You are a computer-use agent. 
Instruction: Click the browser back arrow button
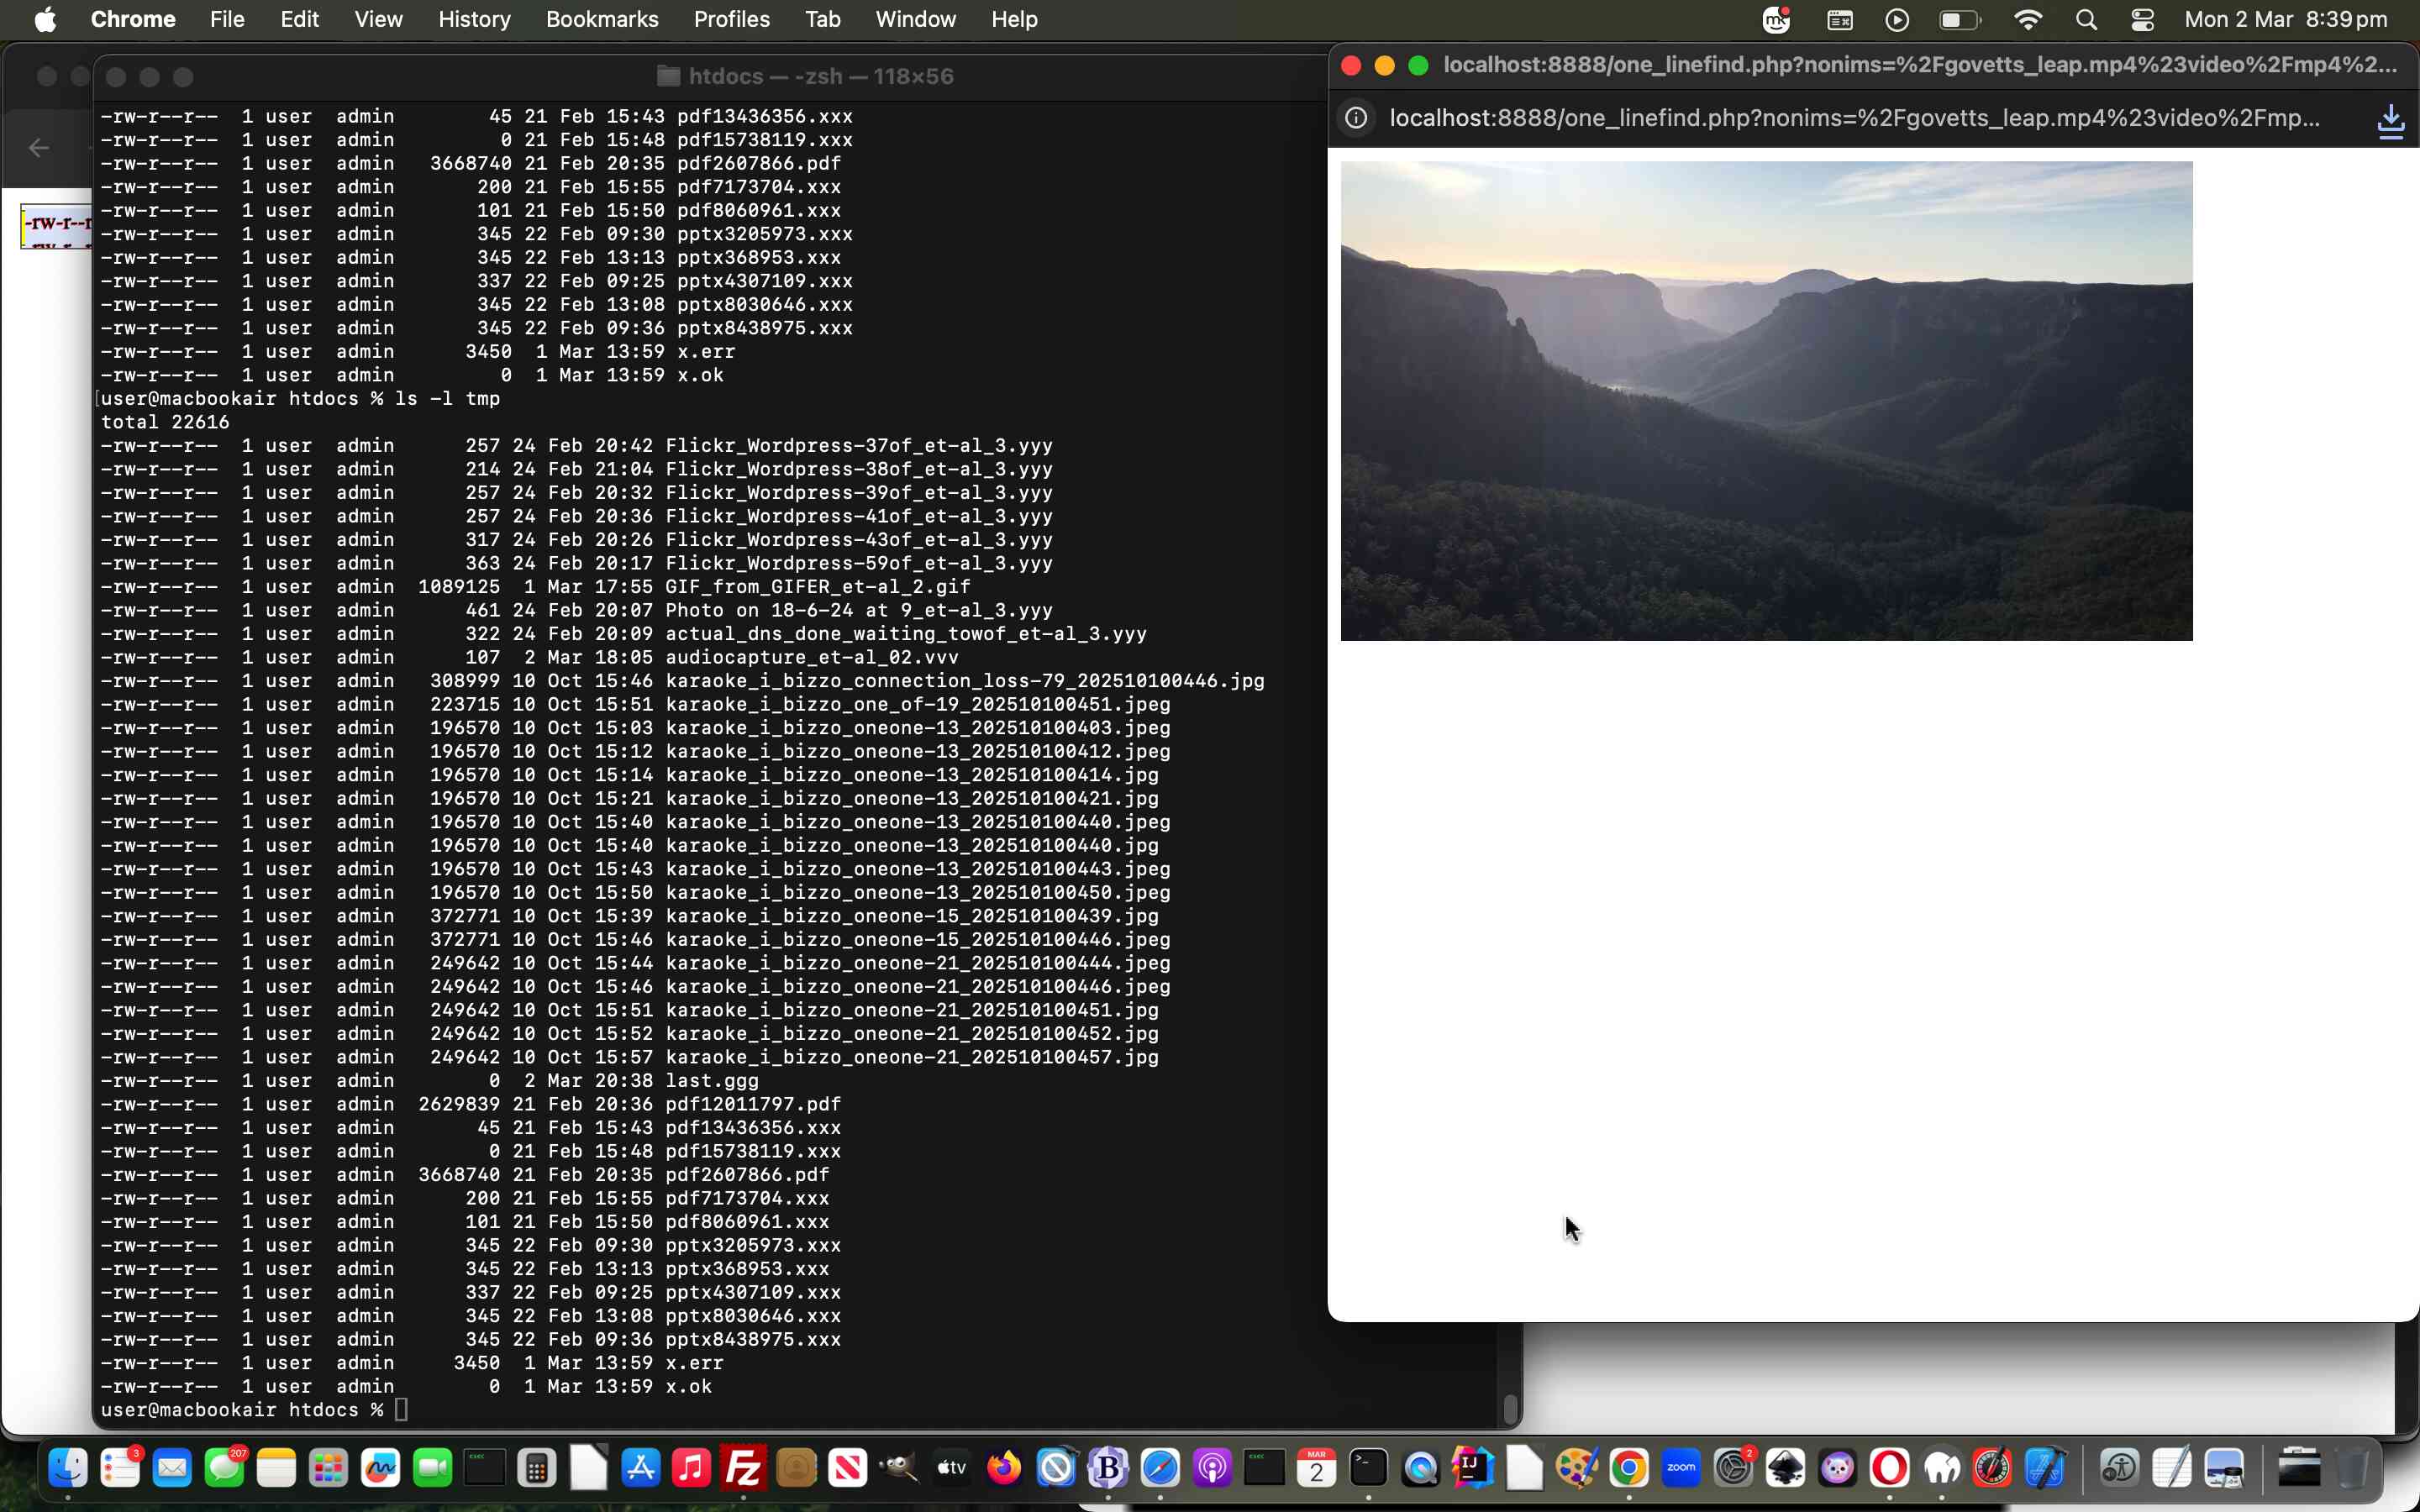pos(39,148)
